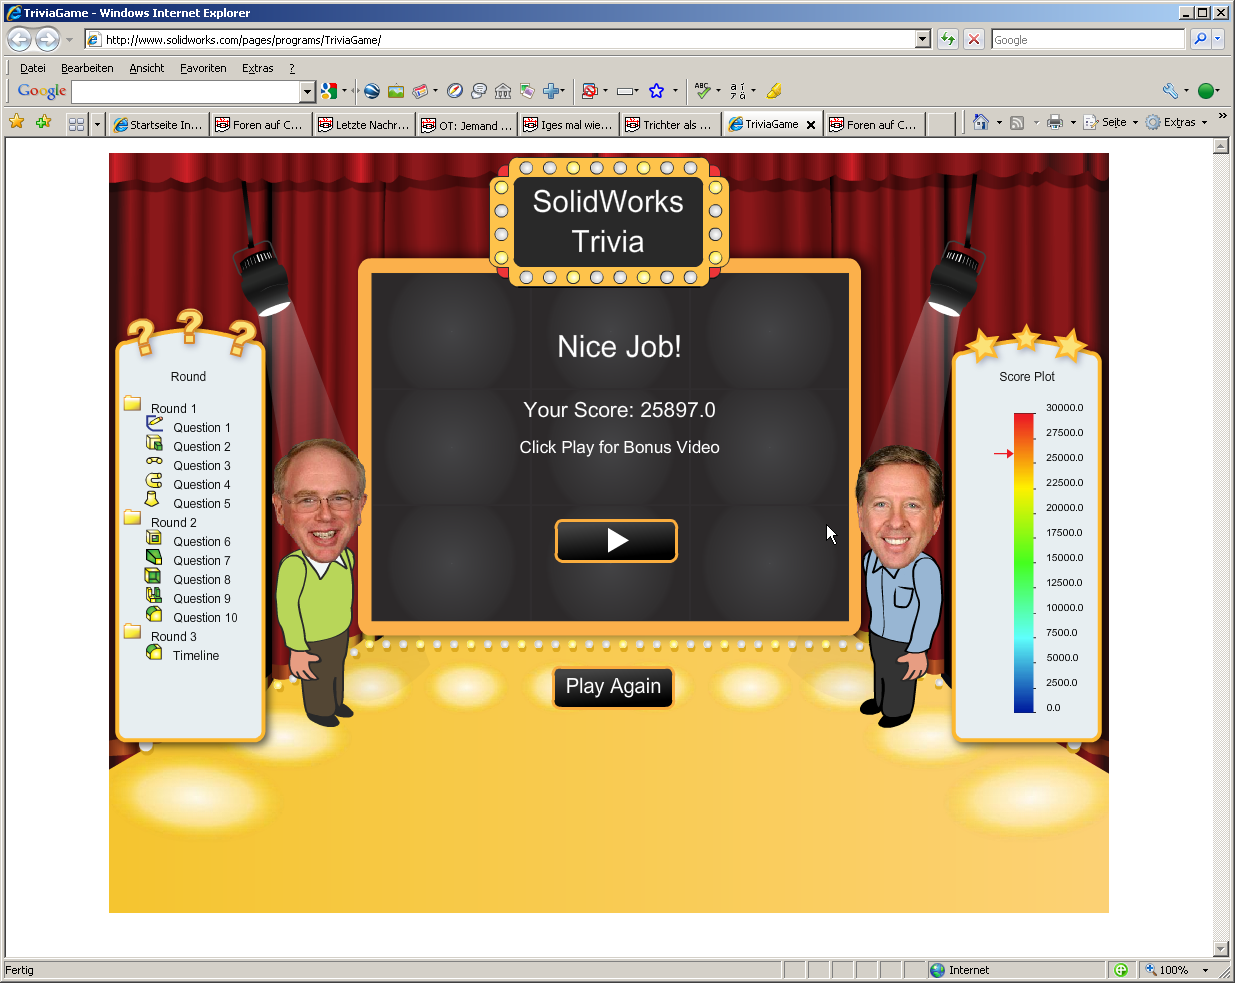Switch to the Startseite In... tab

pos(158,124)
